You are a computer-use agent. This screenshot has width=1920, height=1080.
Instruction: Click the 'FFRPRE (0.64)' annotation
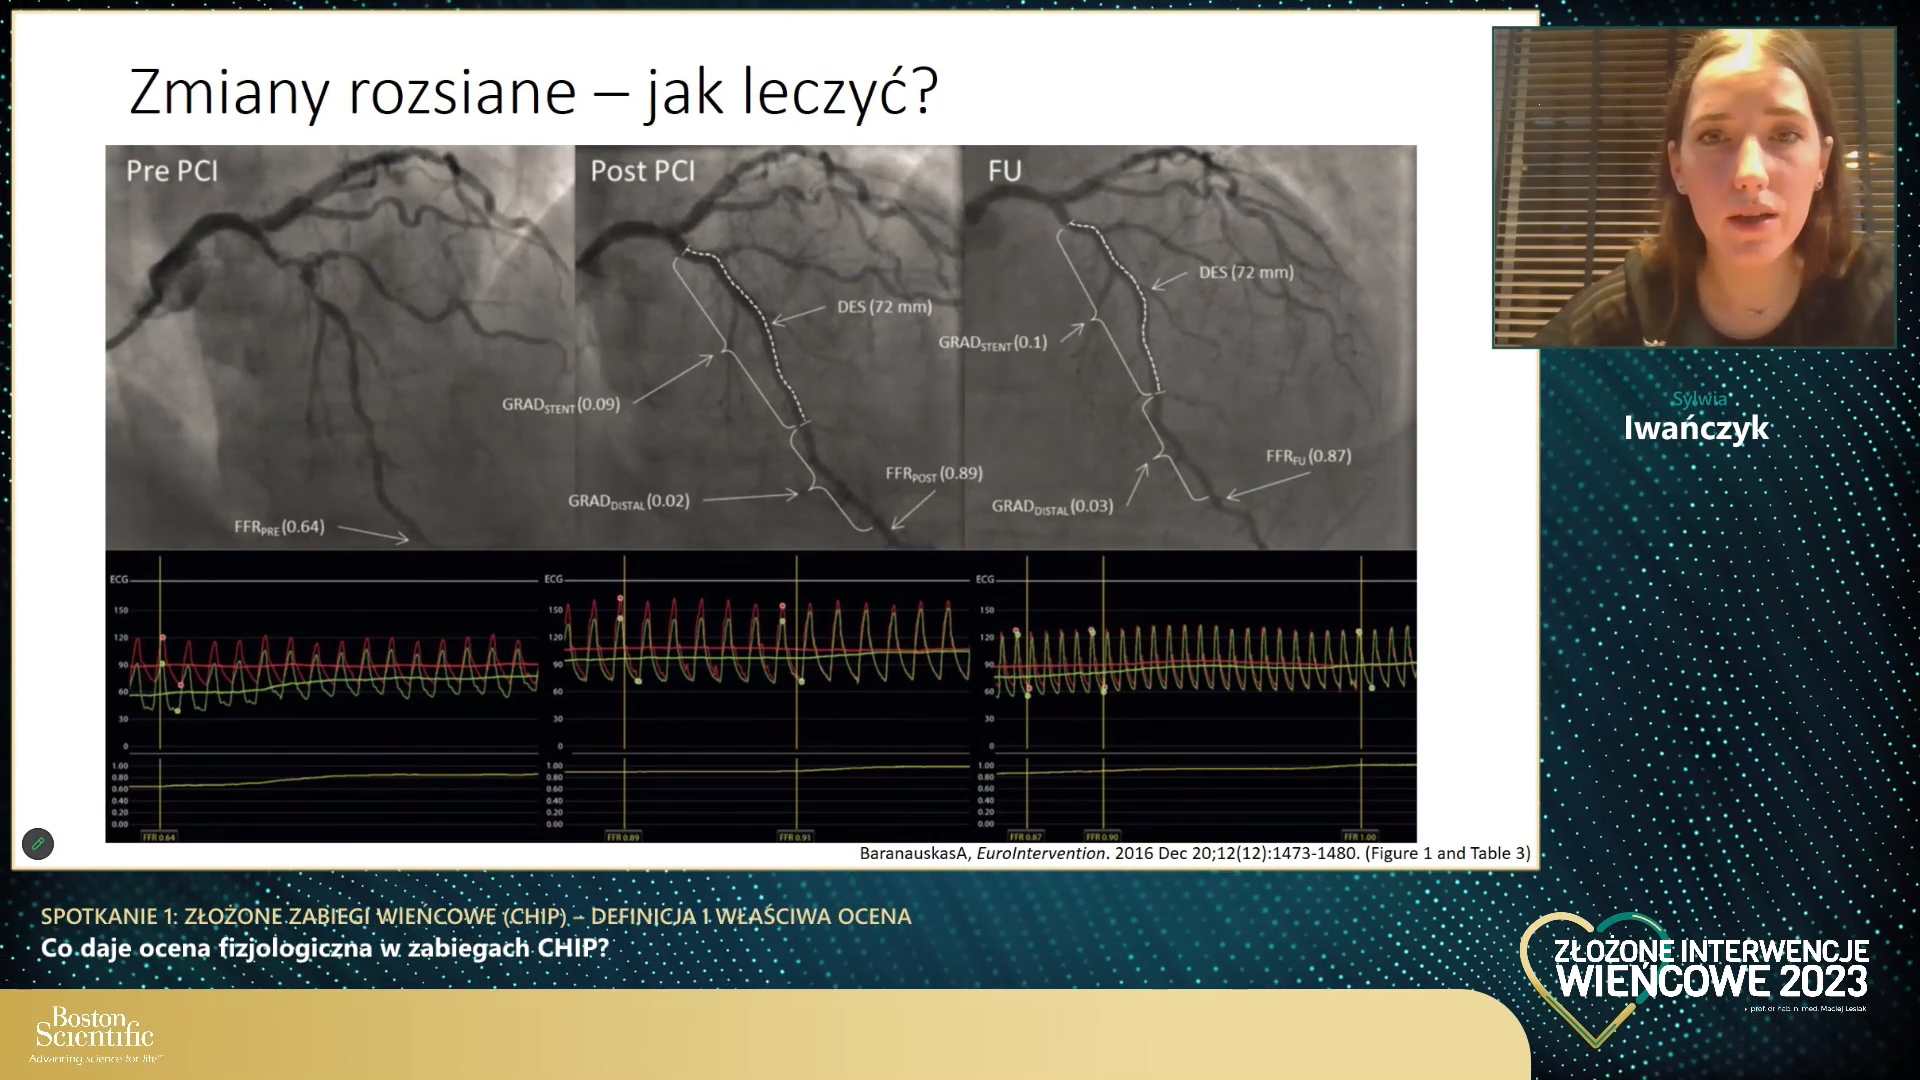tap(279, 527)
